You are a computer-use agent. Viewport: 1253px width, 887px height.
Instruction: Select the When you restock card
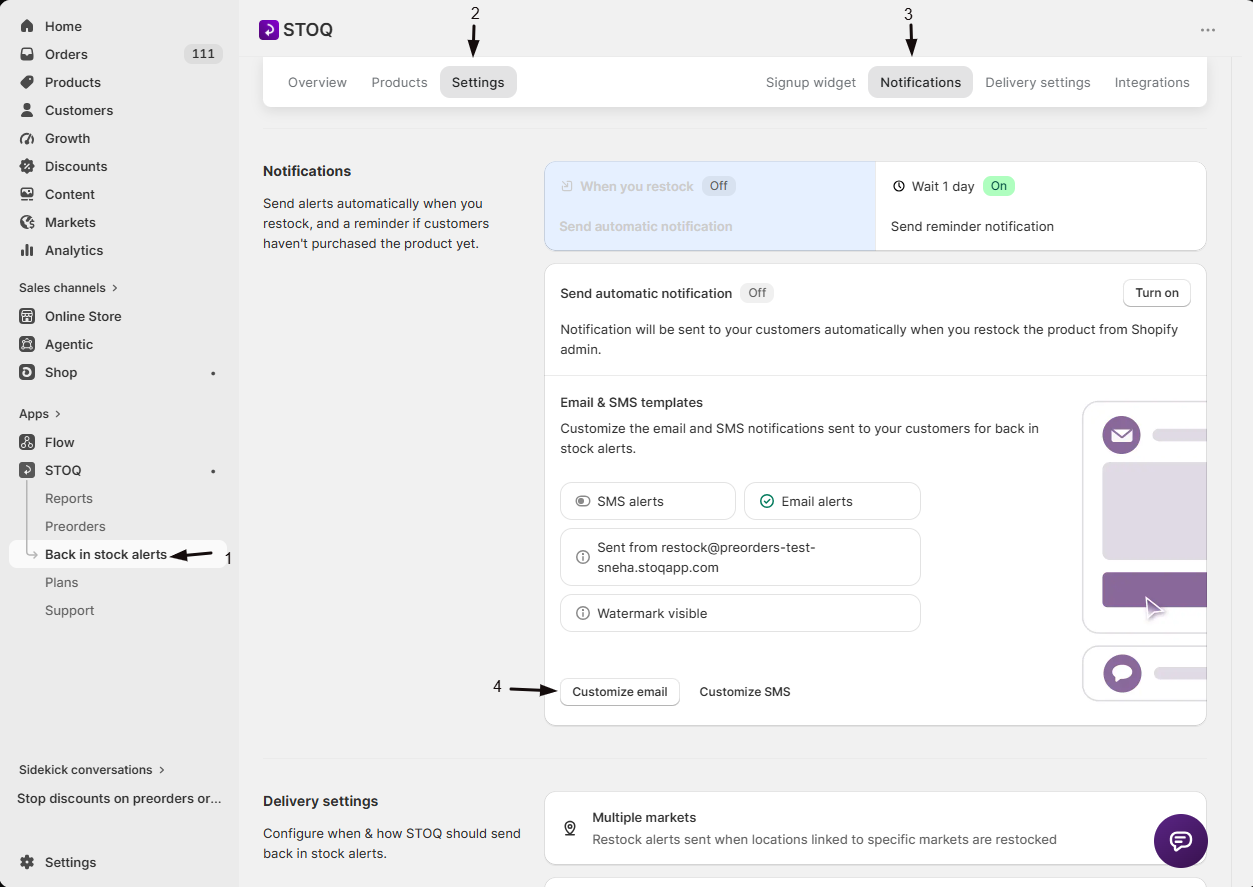point(710,206)
